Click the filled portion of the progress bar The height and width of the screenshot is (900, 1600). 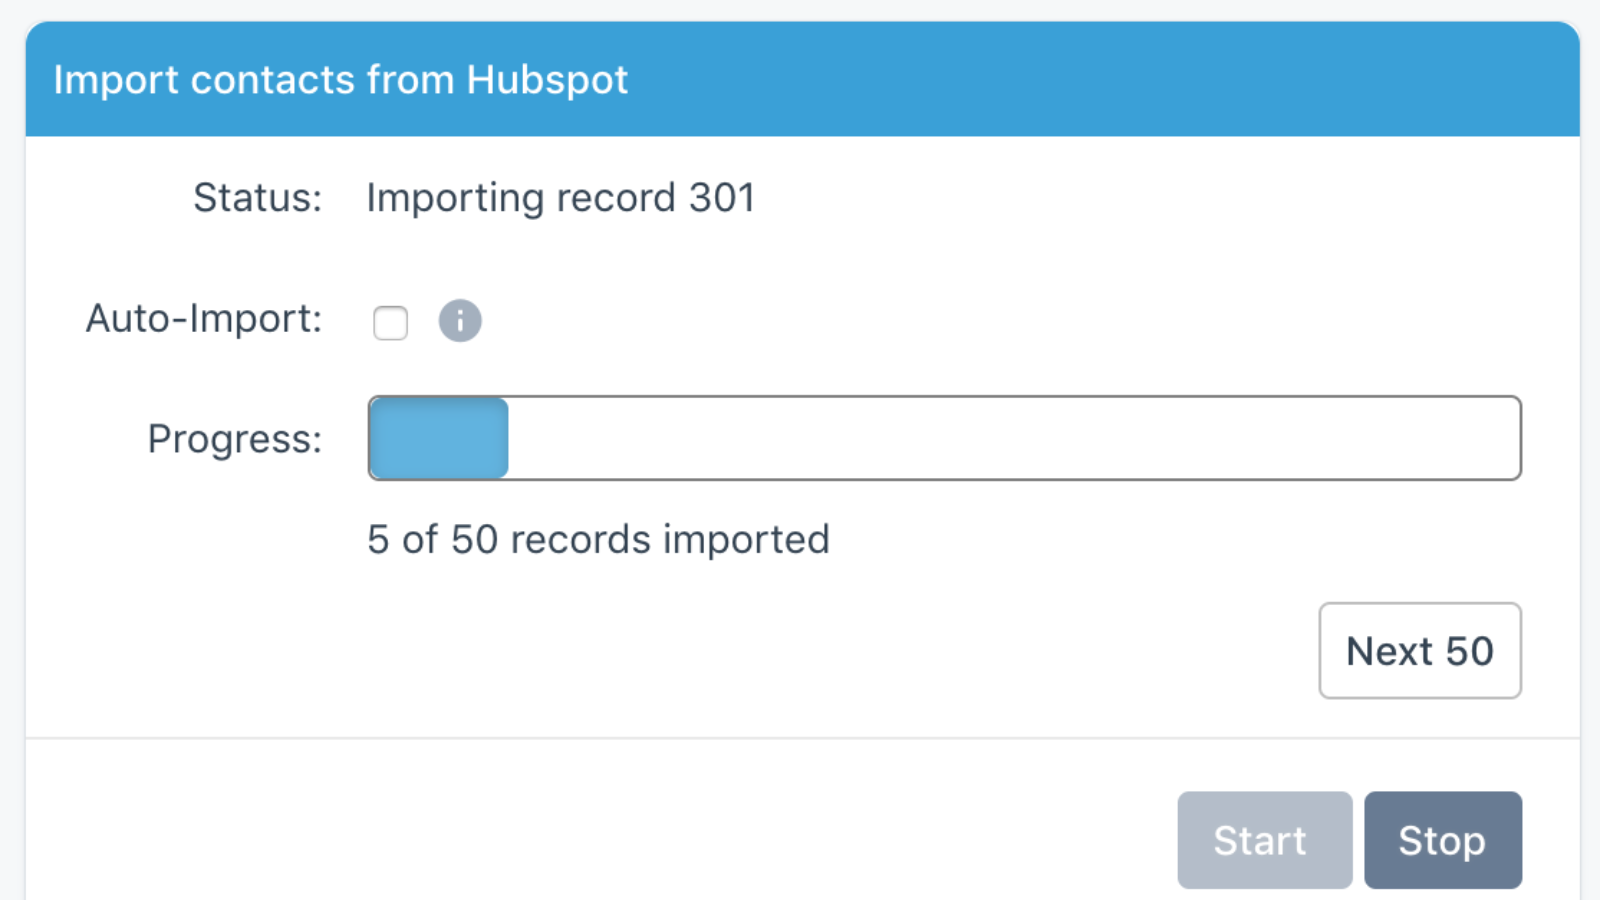[x=437, y=438]
